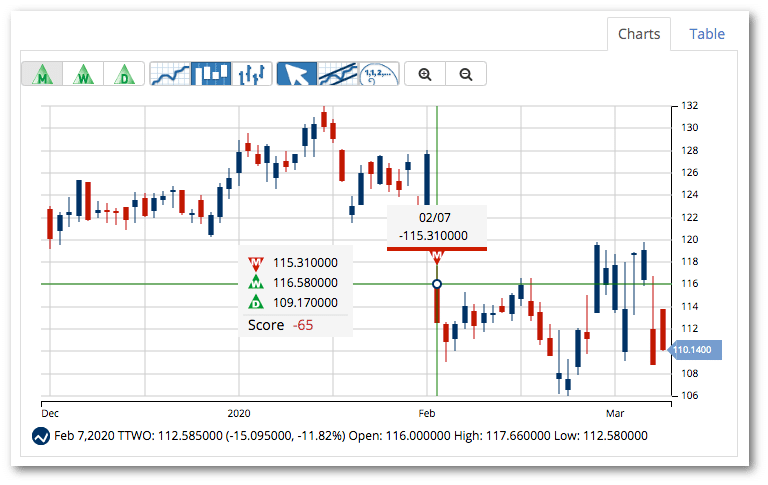768x485 pixels.
Task: Click the green W triangle in legend
Action: tap(256, 282)
